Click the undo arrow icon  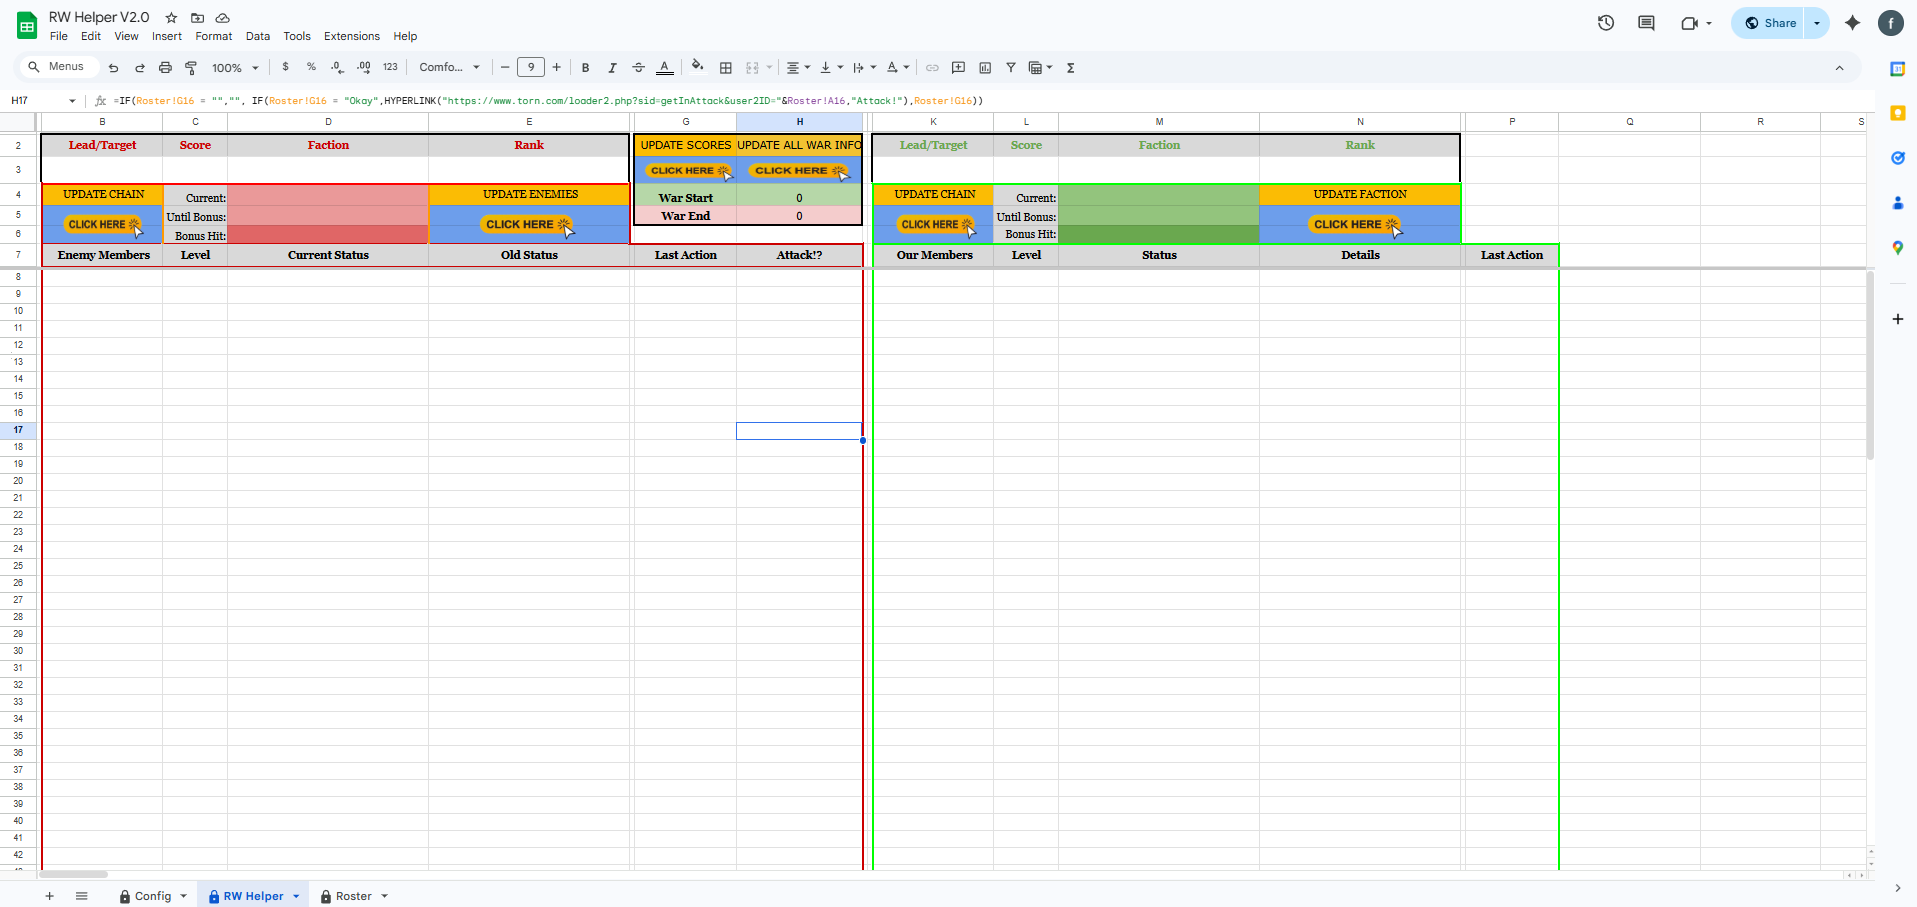pyautogui.click(x=113, y=68)
